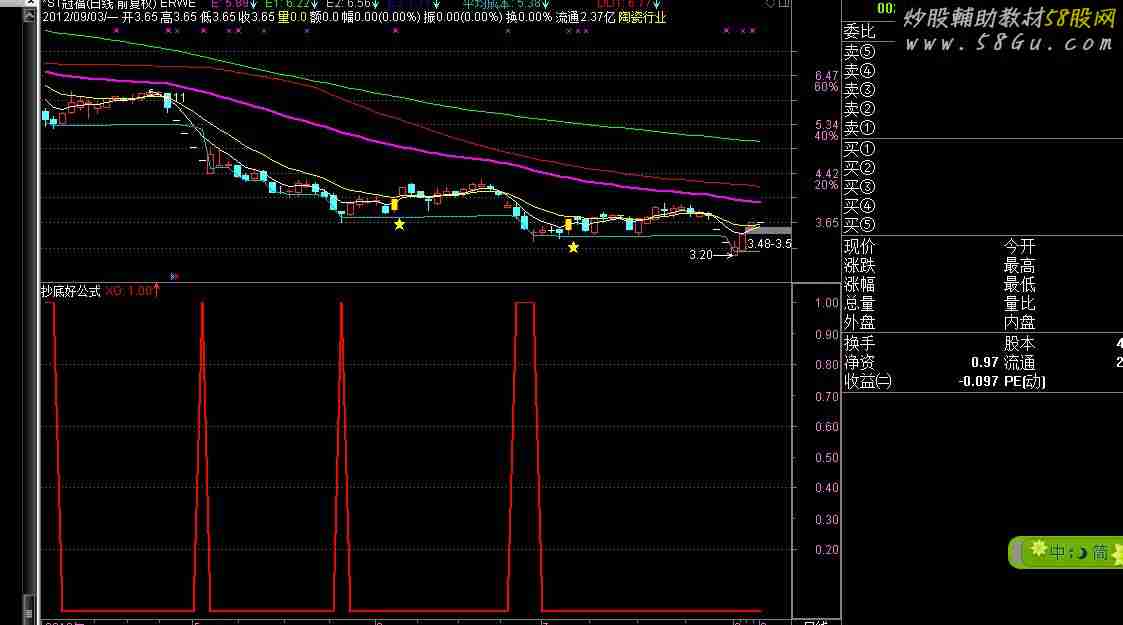Click the second yellow star near the chart low
This screenshot has height=625, width=1123.
tap(573, 247)
